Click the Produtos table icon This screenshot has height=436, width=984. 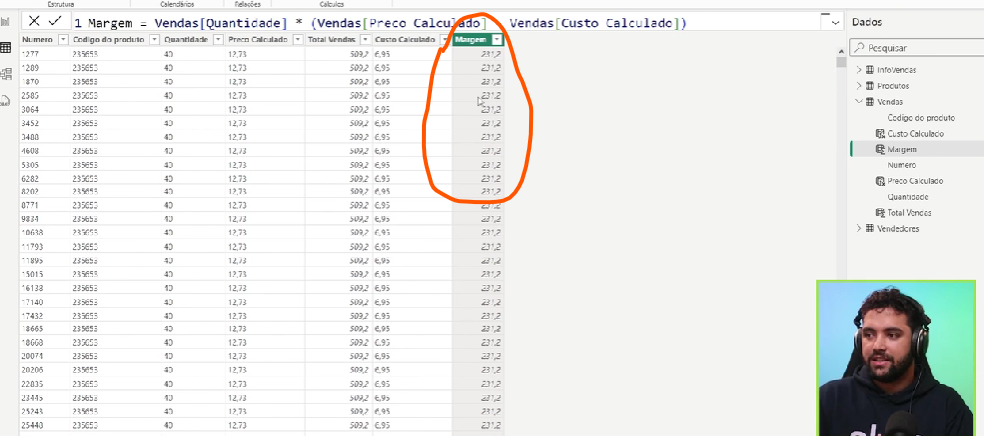(870, 86)
